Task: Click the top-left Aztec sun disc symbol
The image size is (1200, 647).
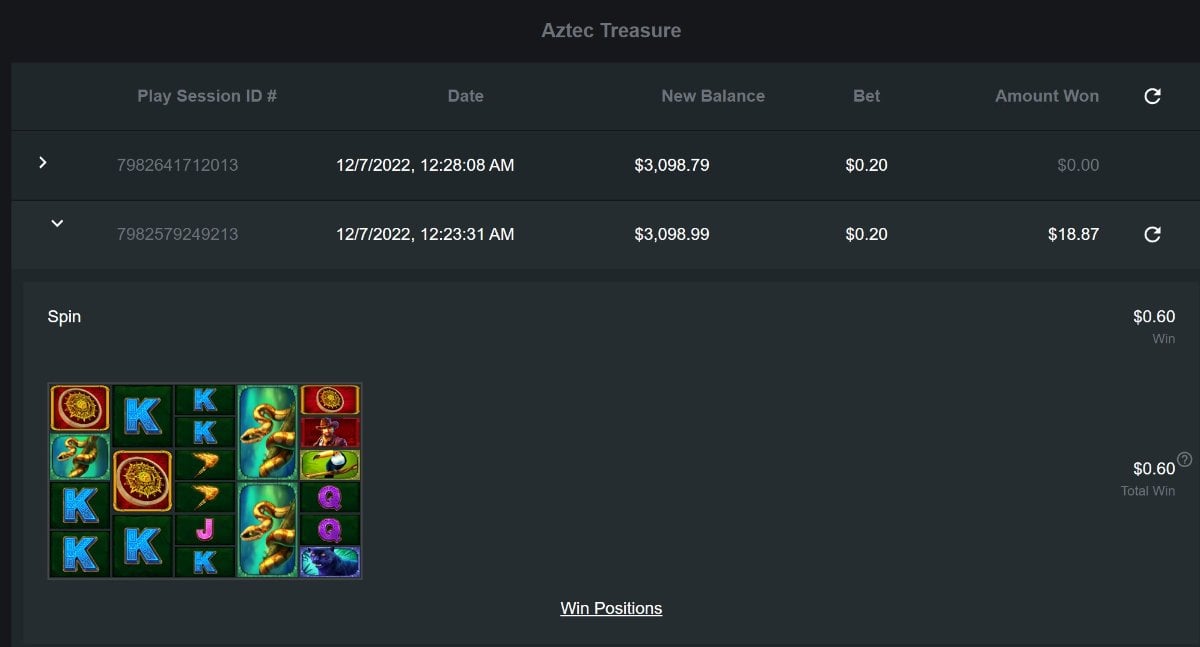Action: [80, 407]
